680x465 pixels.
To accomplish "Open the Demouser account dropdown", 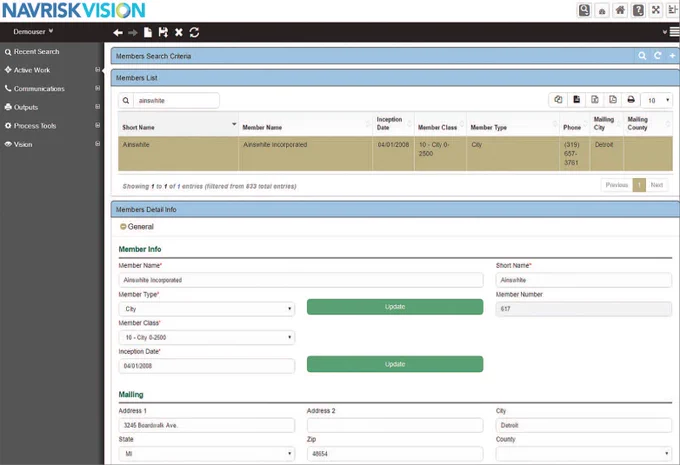I will 33,32.
